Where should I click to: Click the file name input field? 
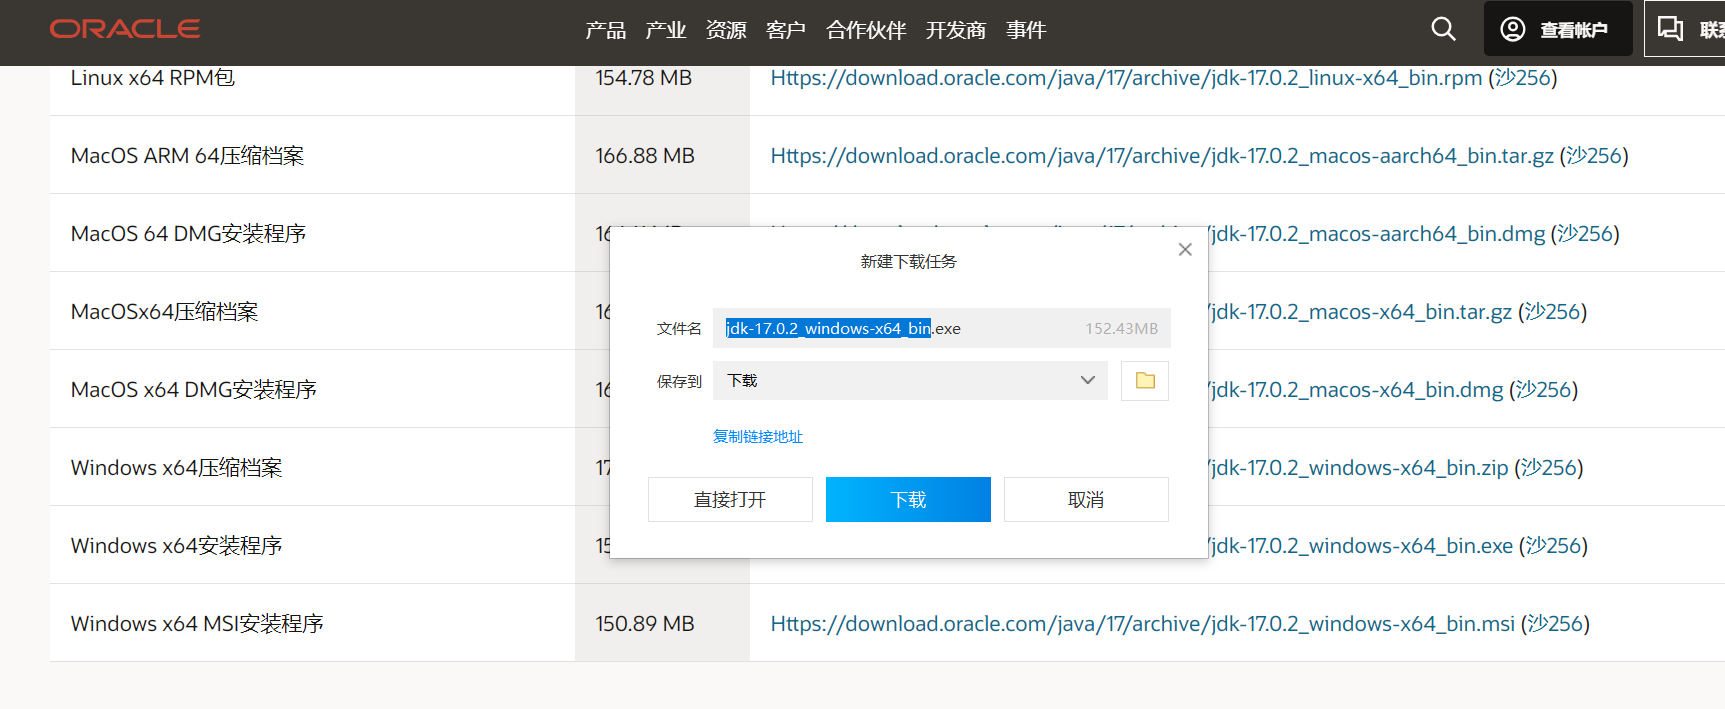tap(941, 328)
